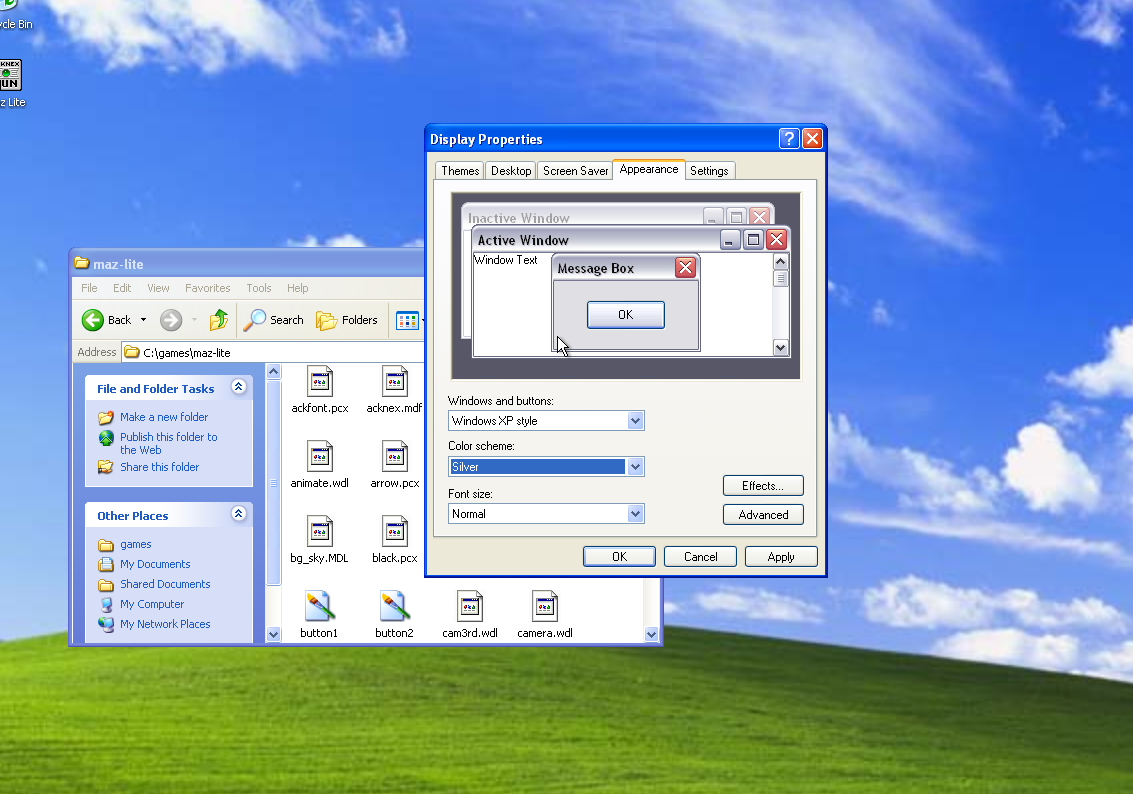This screenshot has height=794, width=1133.
Task: Open My Documents in Other Places
Action: [155, 564]
